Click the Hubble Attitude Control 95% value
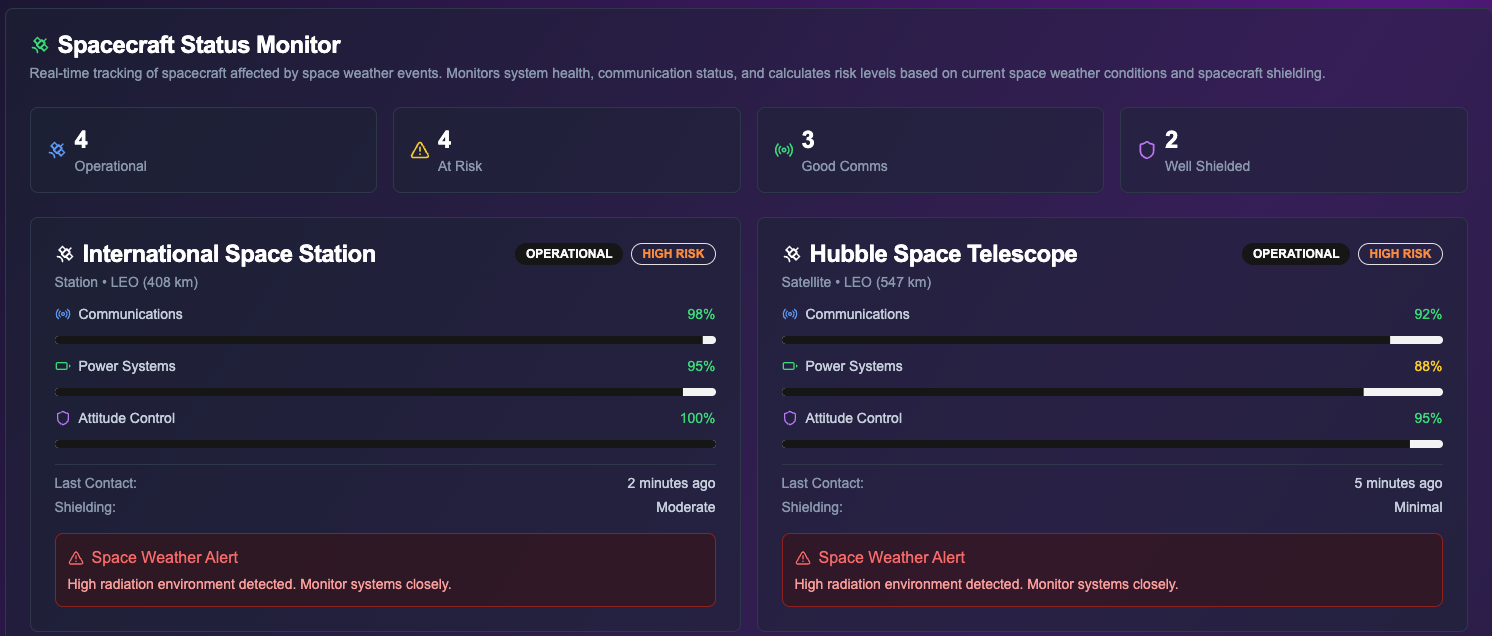This screenshot has height=636, width=1492. click(1428, 418)
